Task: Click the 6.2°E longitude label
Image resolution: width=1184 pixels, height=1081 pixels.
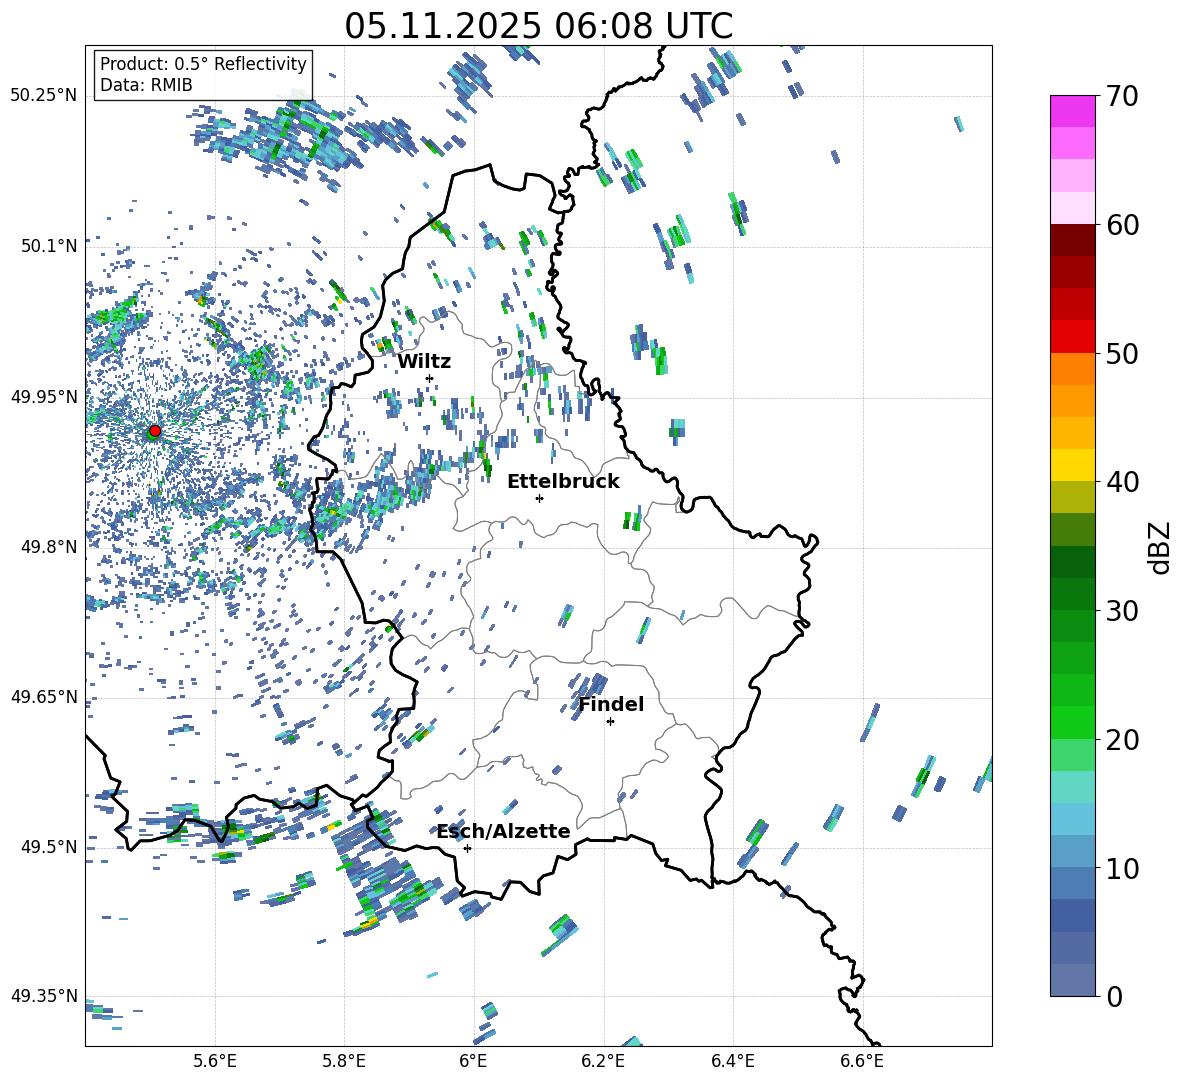Action: tap(603, 1061)
